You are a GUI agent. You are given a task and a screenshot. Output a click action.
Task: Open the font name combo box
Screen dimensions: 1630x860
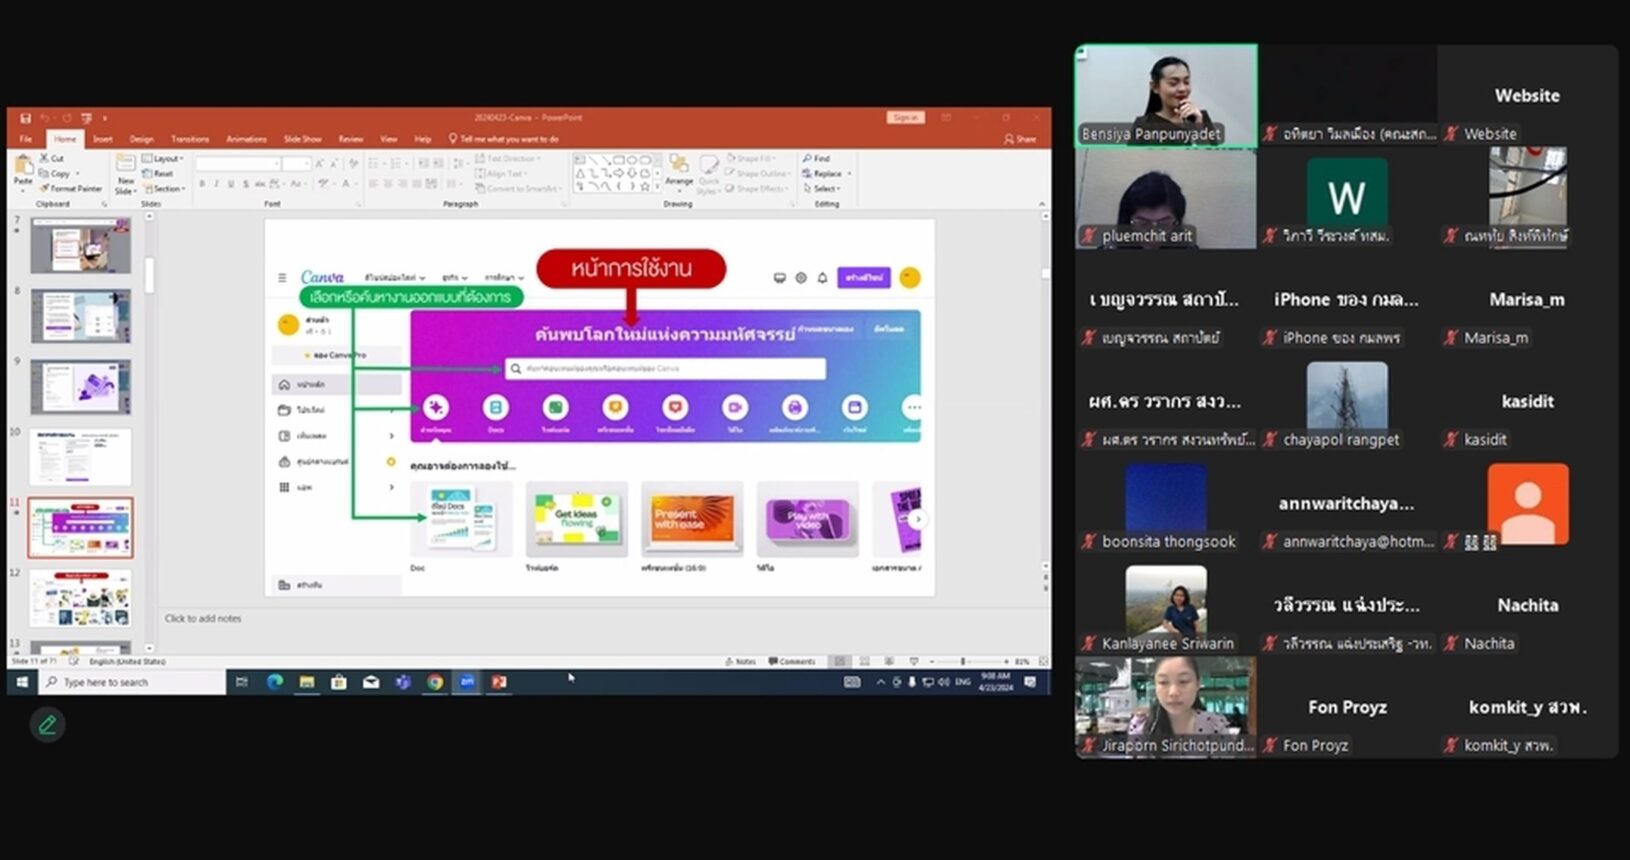click(238, 163)
